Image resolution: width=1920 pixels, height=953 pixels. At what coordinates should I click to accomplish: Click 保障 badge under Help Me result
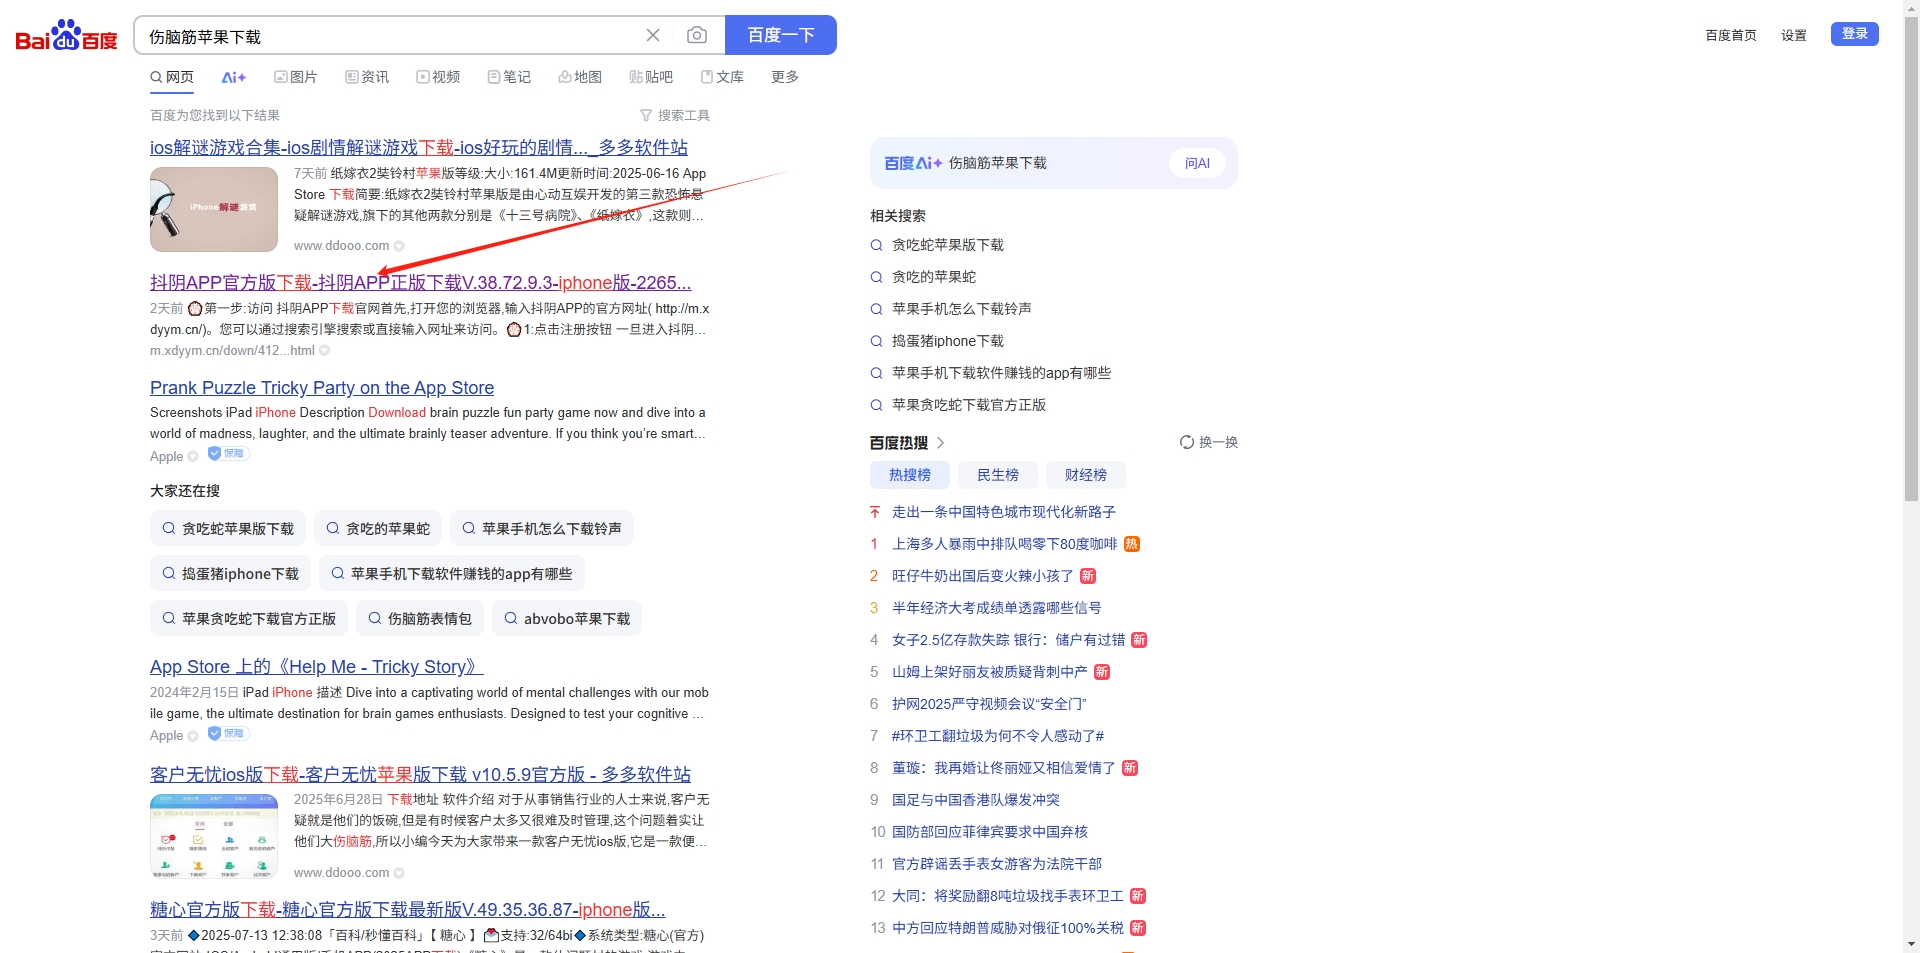[229, 734]
